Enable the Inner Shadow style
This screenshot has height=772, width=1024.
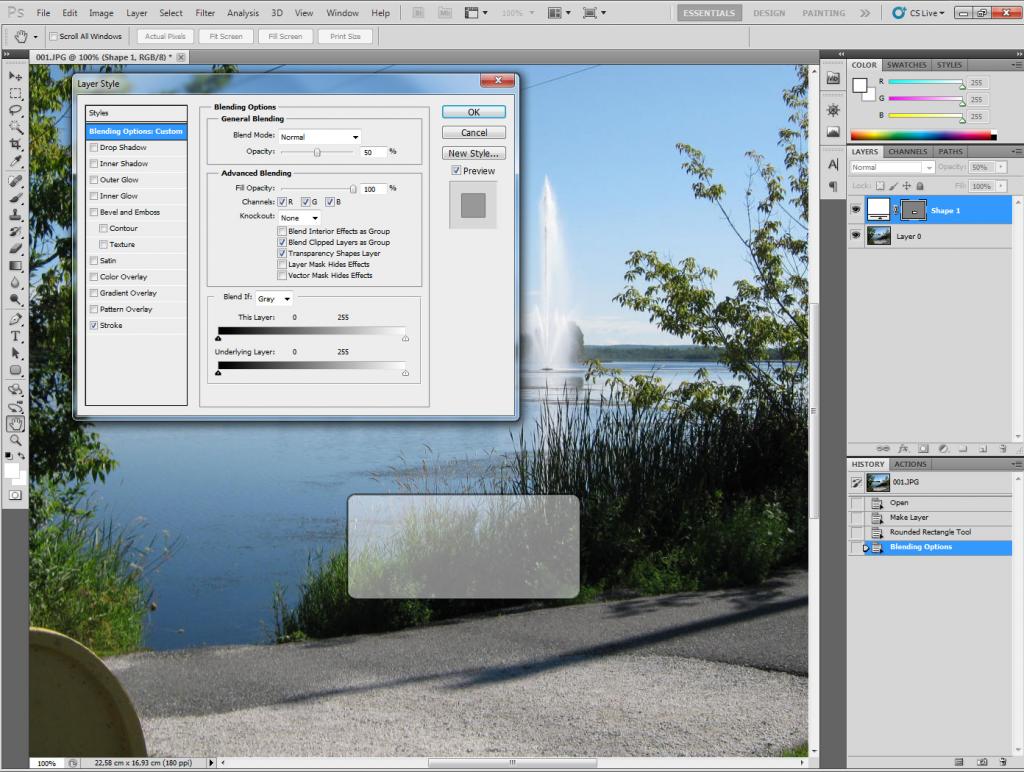point(94,164)
